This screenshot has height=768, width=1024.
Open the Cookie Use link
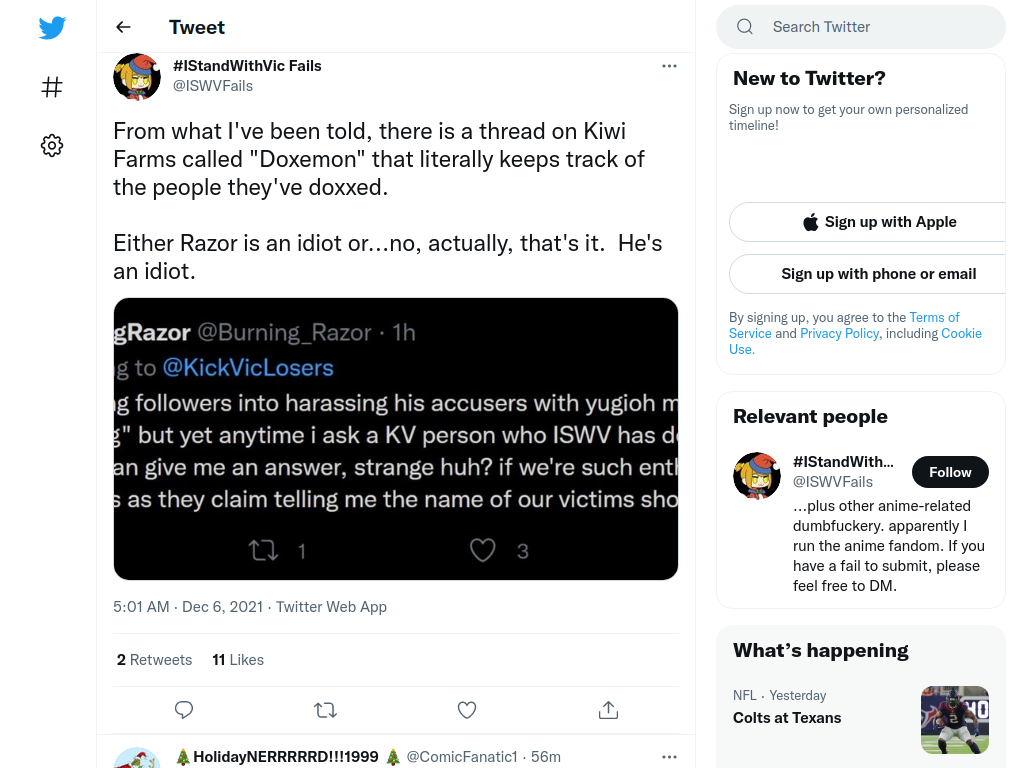tap(961, 333)
